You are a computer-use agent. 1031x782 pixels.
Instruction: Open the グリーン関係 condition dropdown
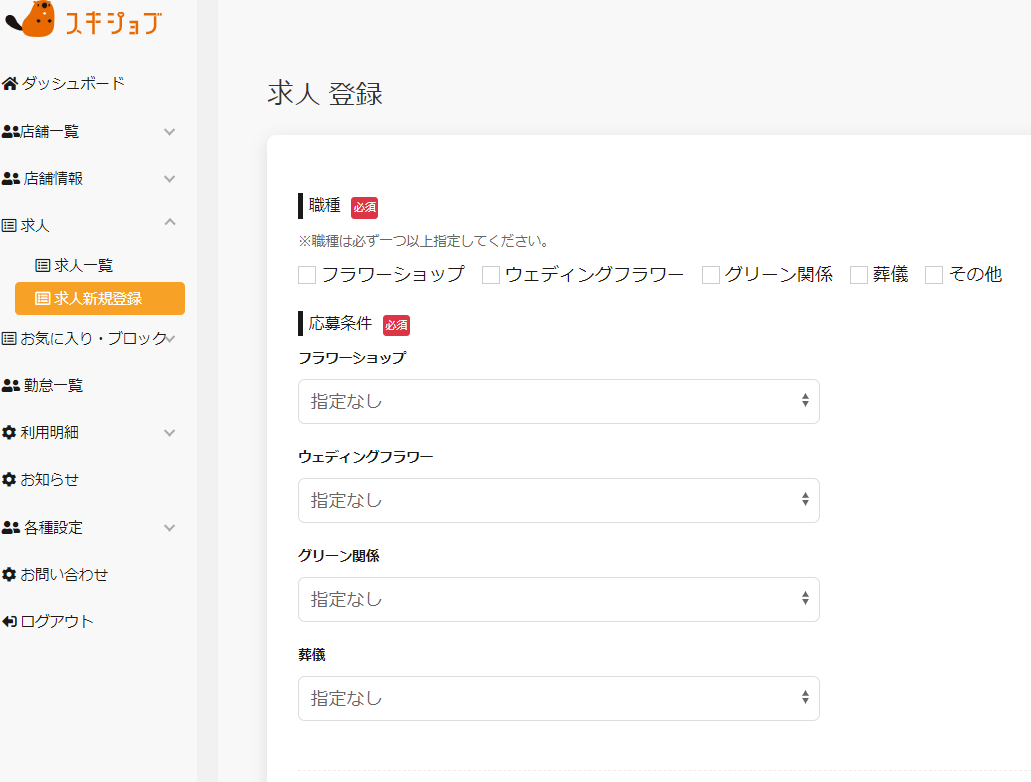pos(559,600)
